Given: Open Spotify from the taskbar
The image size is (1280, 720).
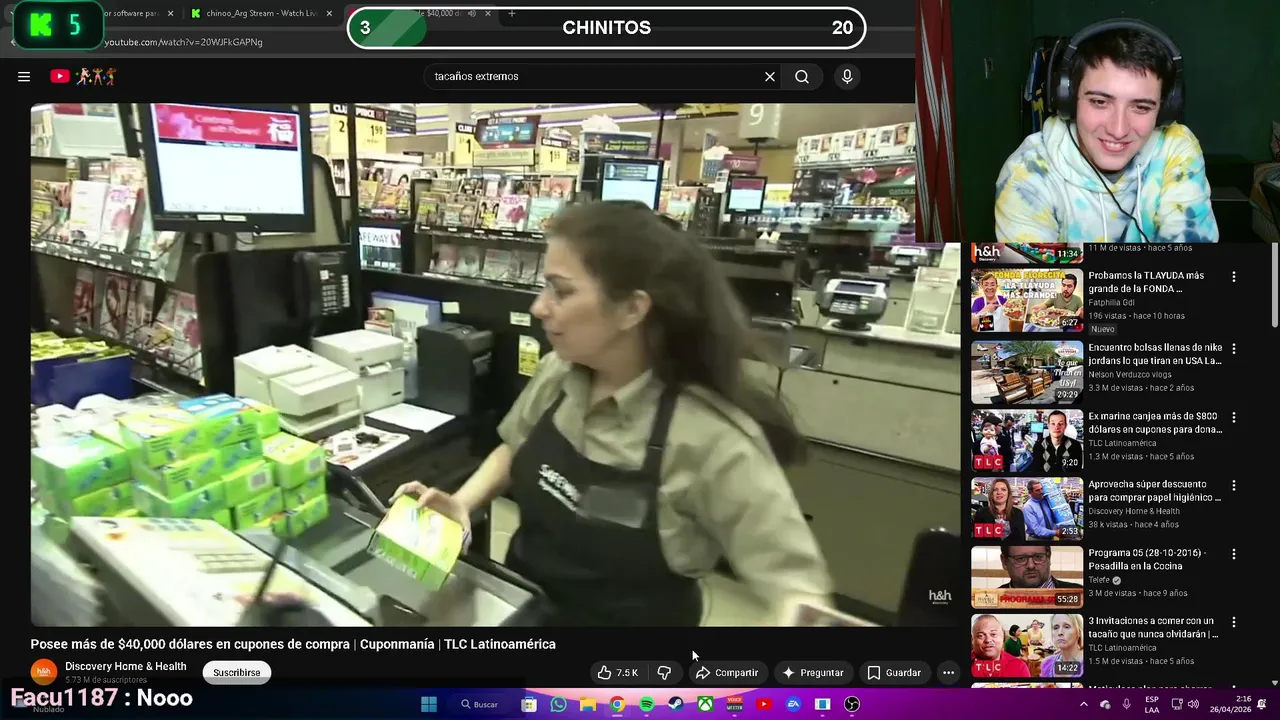Looking at the screenshot, I should pyautogui.click(x=647, y=704).
